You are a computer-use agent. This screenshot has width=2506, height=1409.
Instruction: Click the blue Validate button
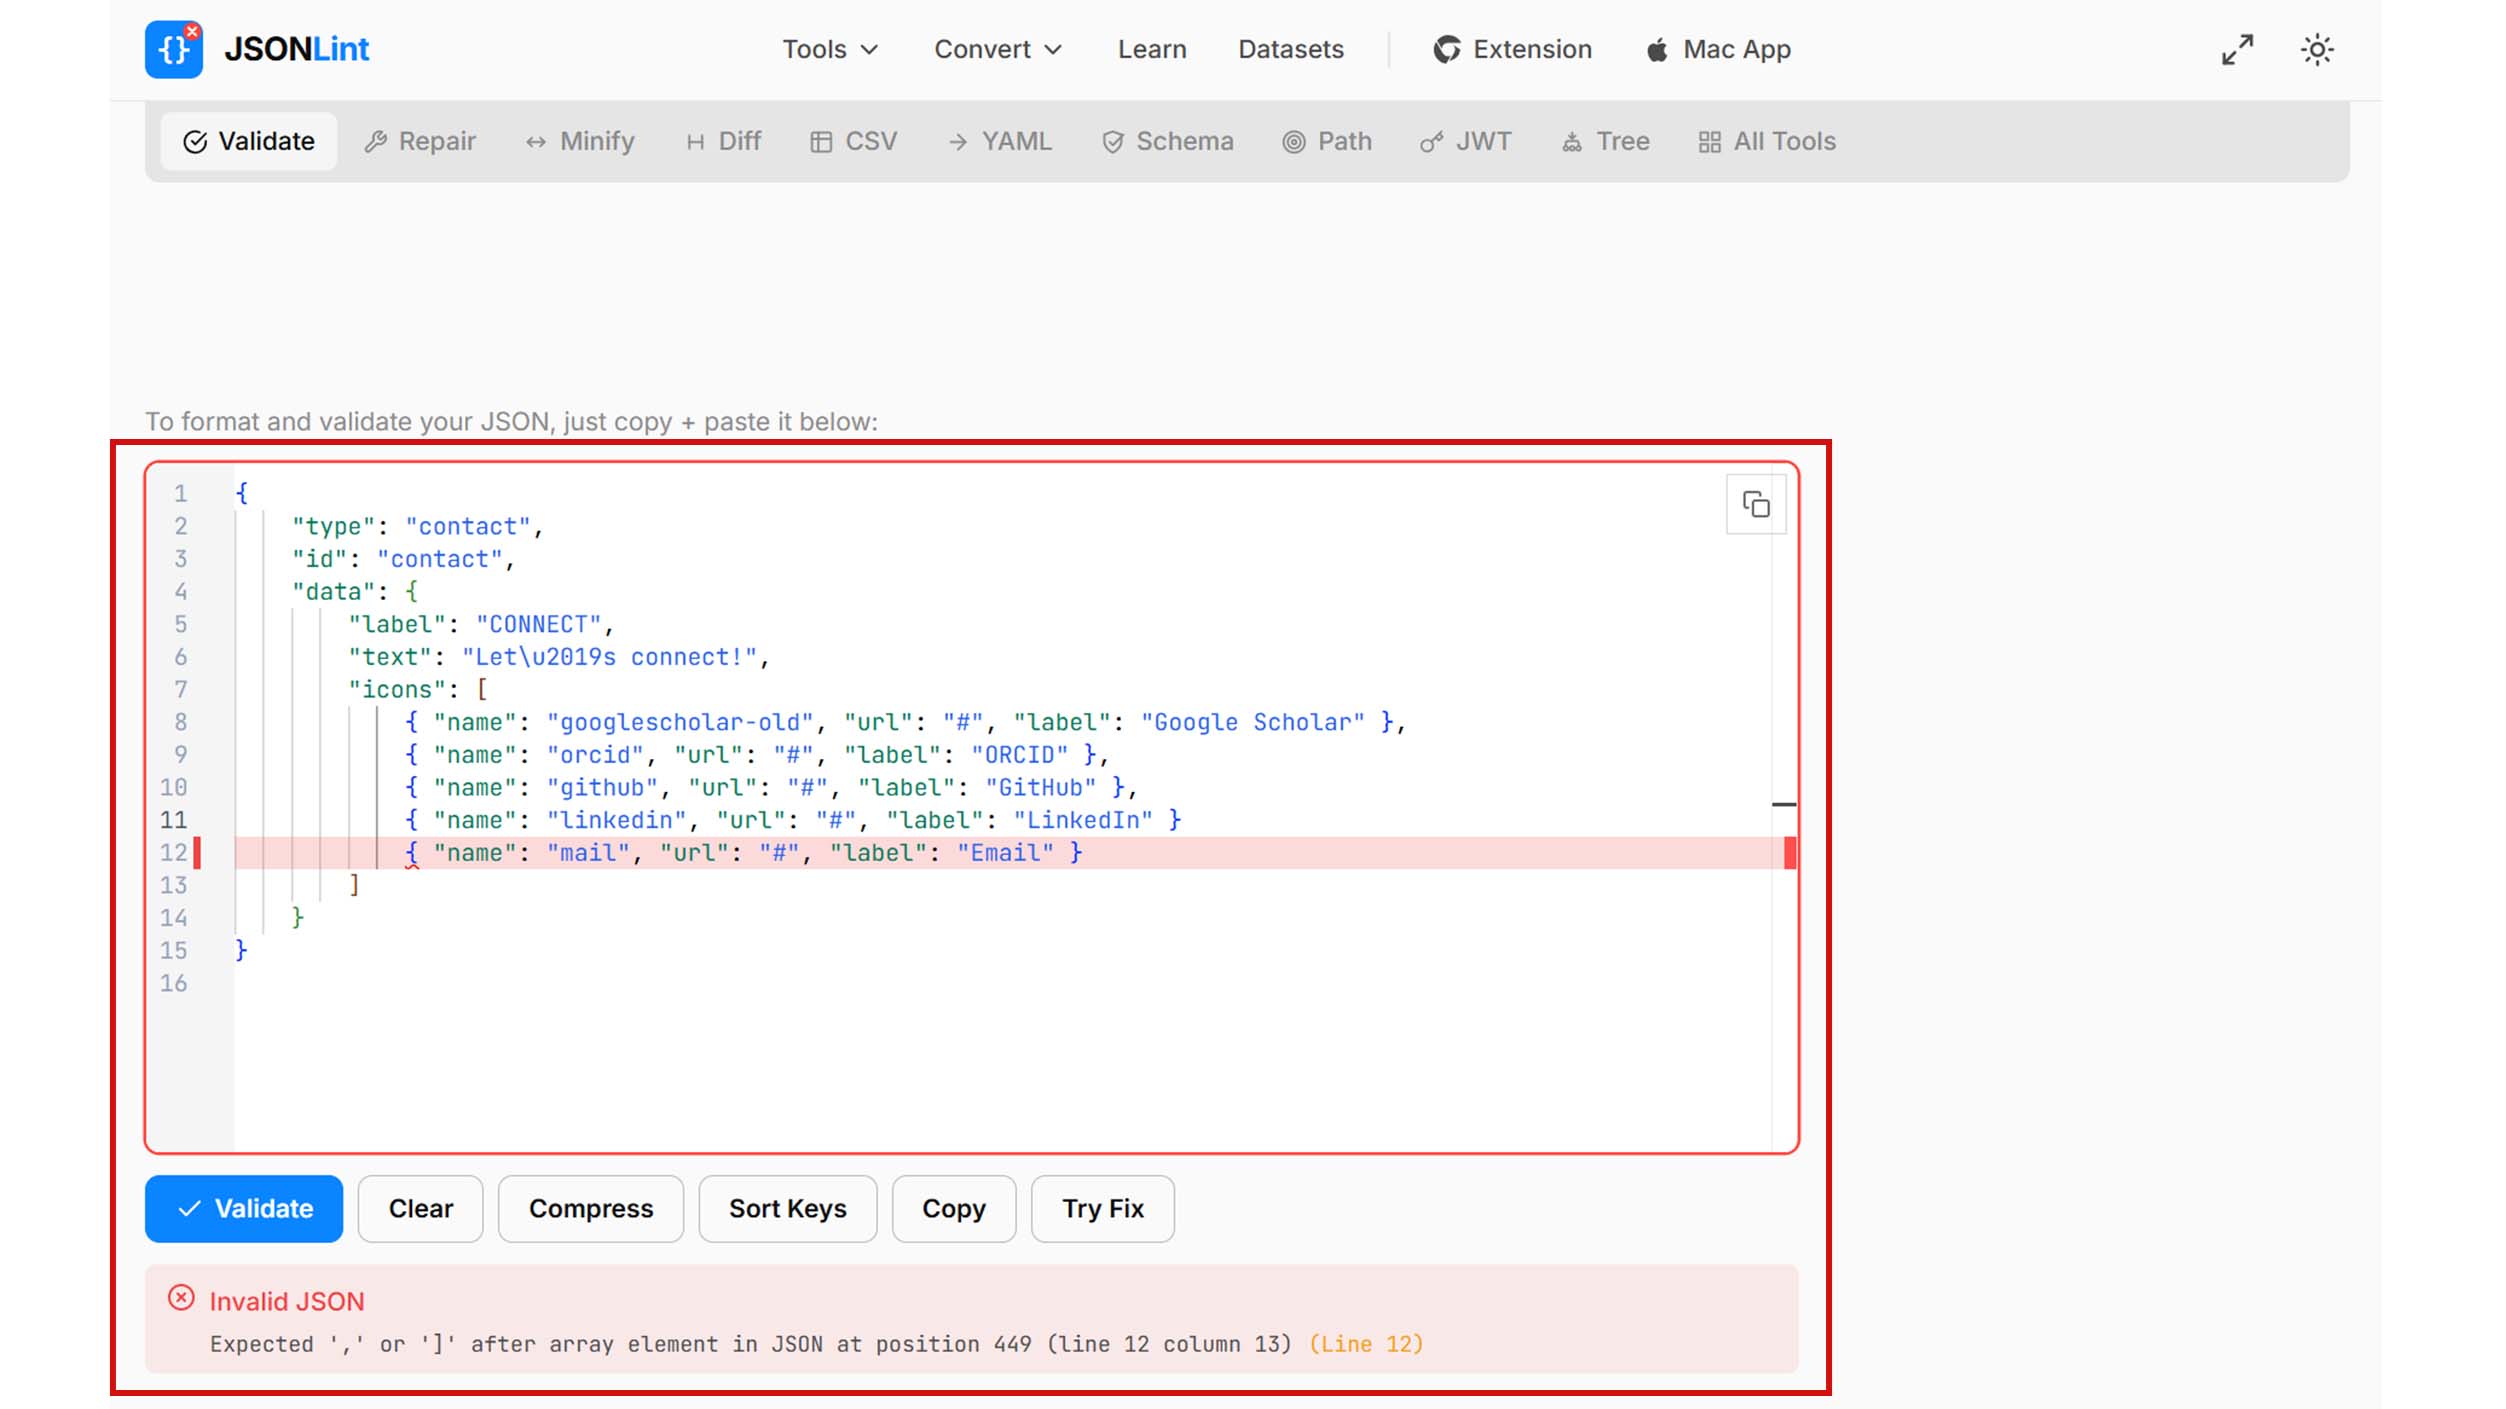click(x=244, y=1208)
